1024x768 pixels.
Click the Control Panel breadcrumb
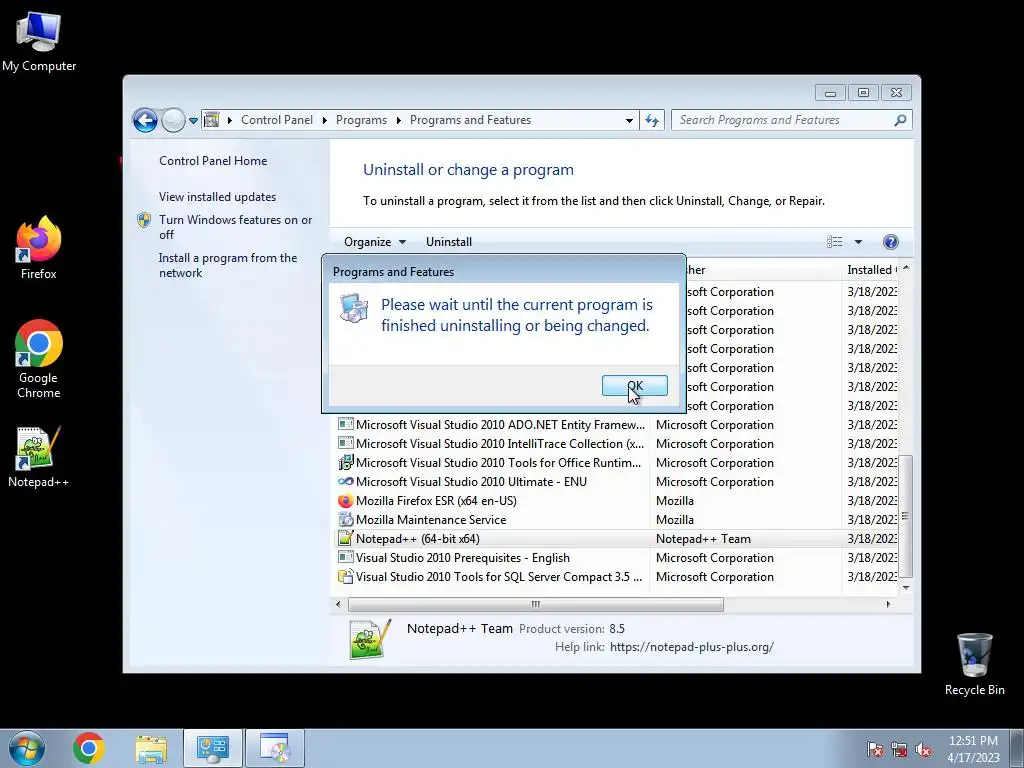coord(277,120)
